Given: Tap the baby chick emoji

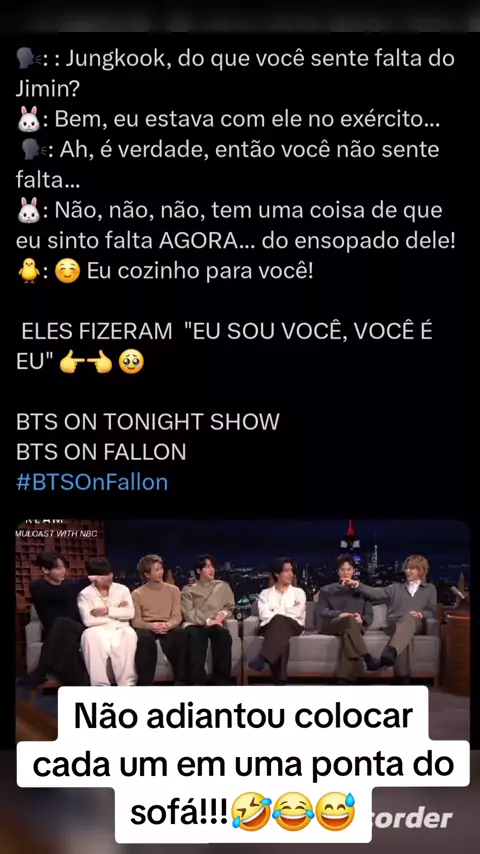Looking at the screenshot, I should coord(28,271).
